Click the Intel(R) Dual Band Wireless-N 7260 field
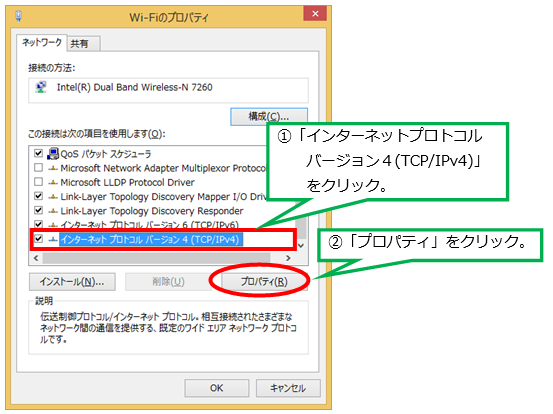 click(x=168, y=90)
